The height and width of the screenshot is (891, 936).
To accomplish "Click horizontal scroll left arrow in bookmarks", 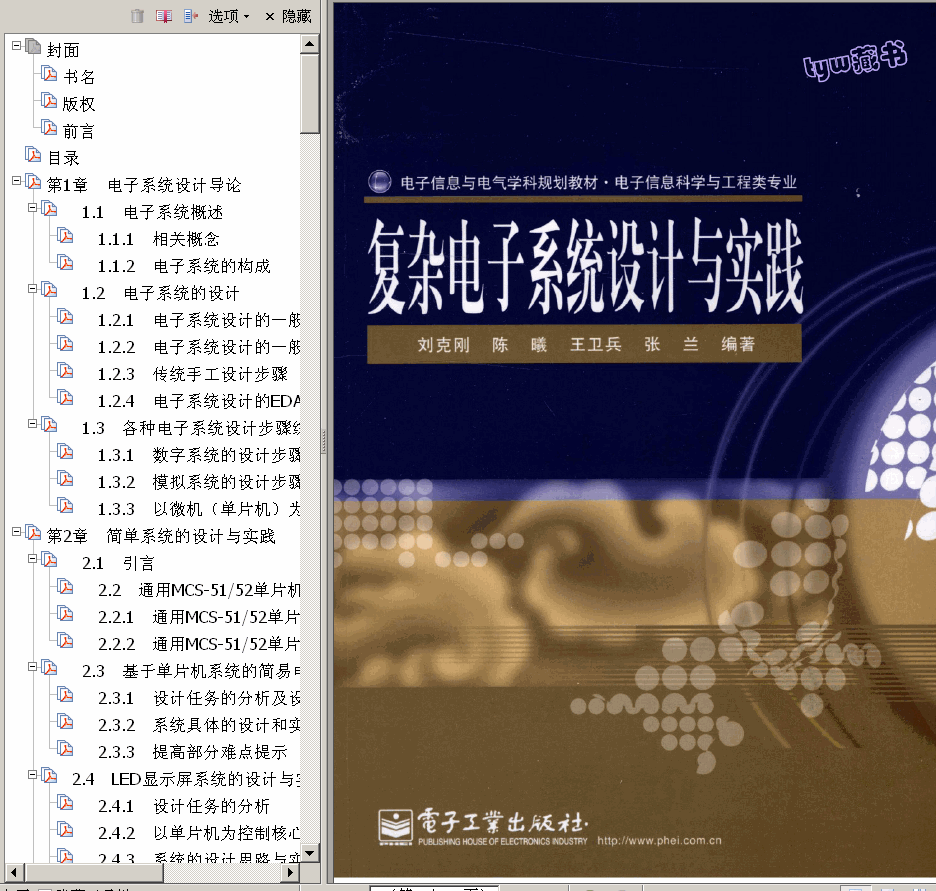I will [14, 872].
